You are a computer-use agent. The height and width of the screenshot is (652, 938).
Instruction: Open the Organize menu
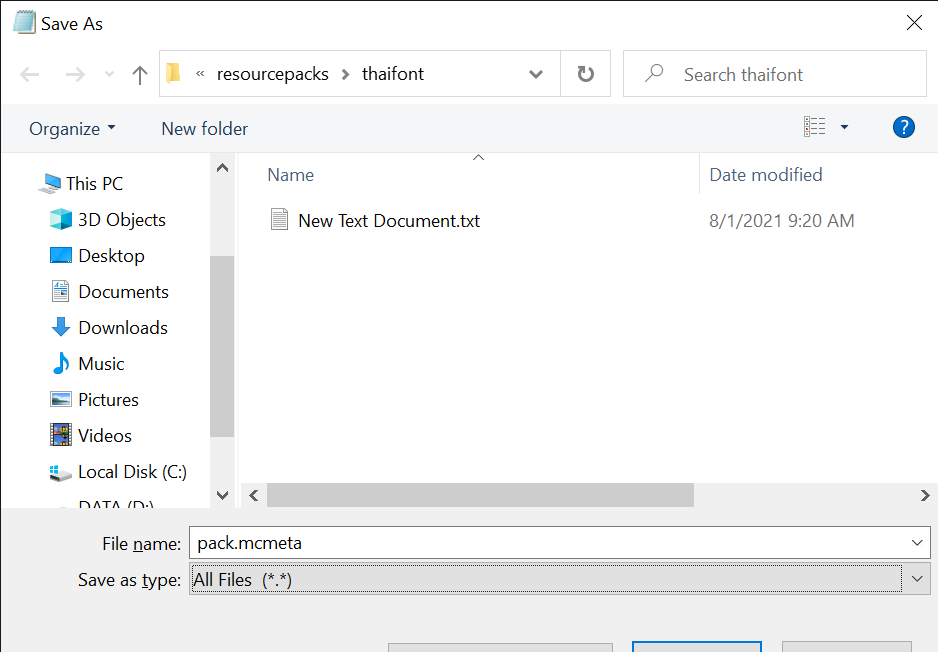72,129
